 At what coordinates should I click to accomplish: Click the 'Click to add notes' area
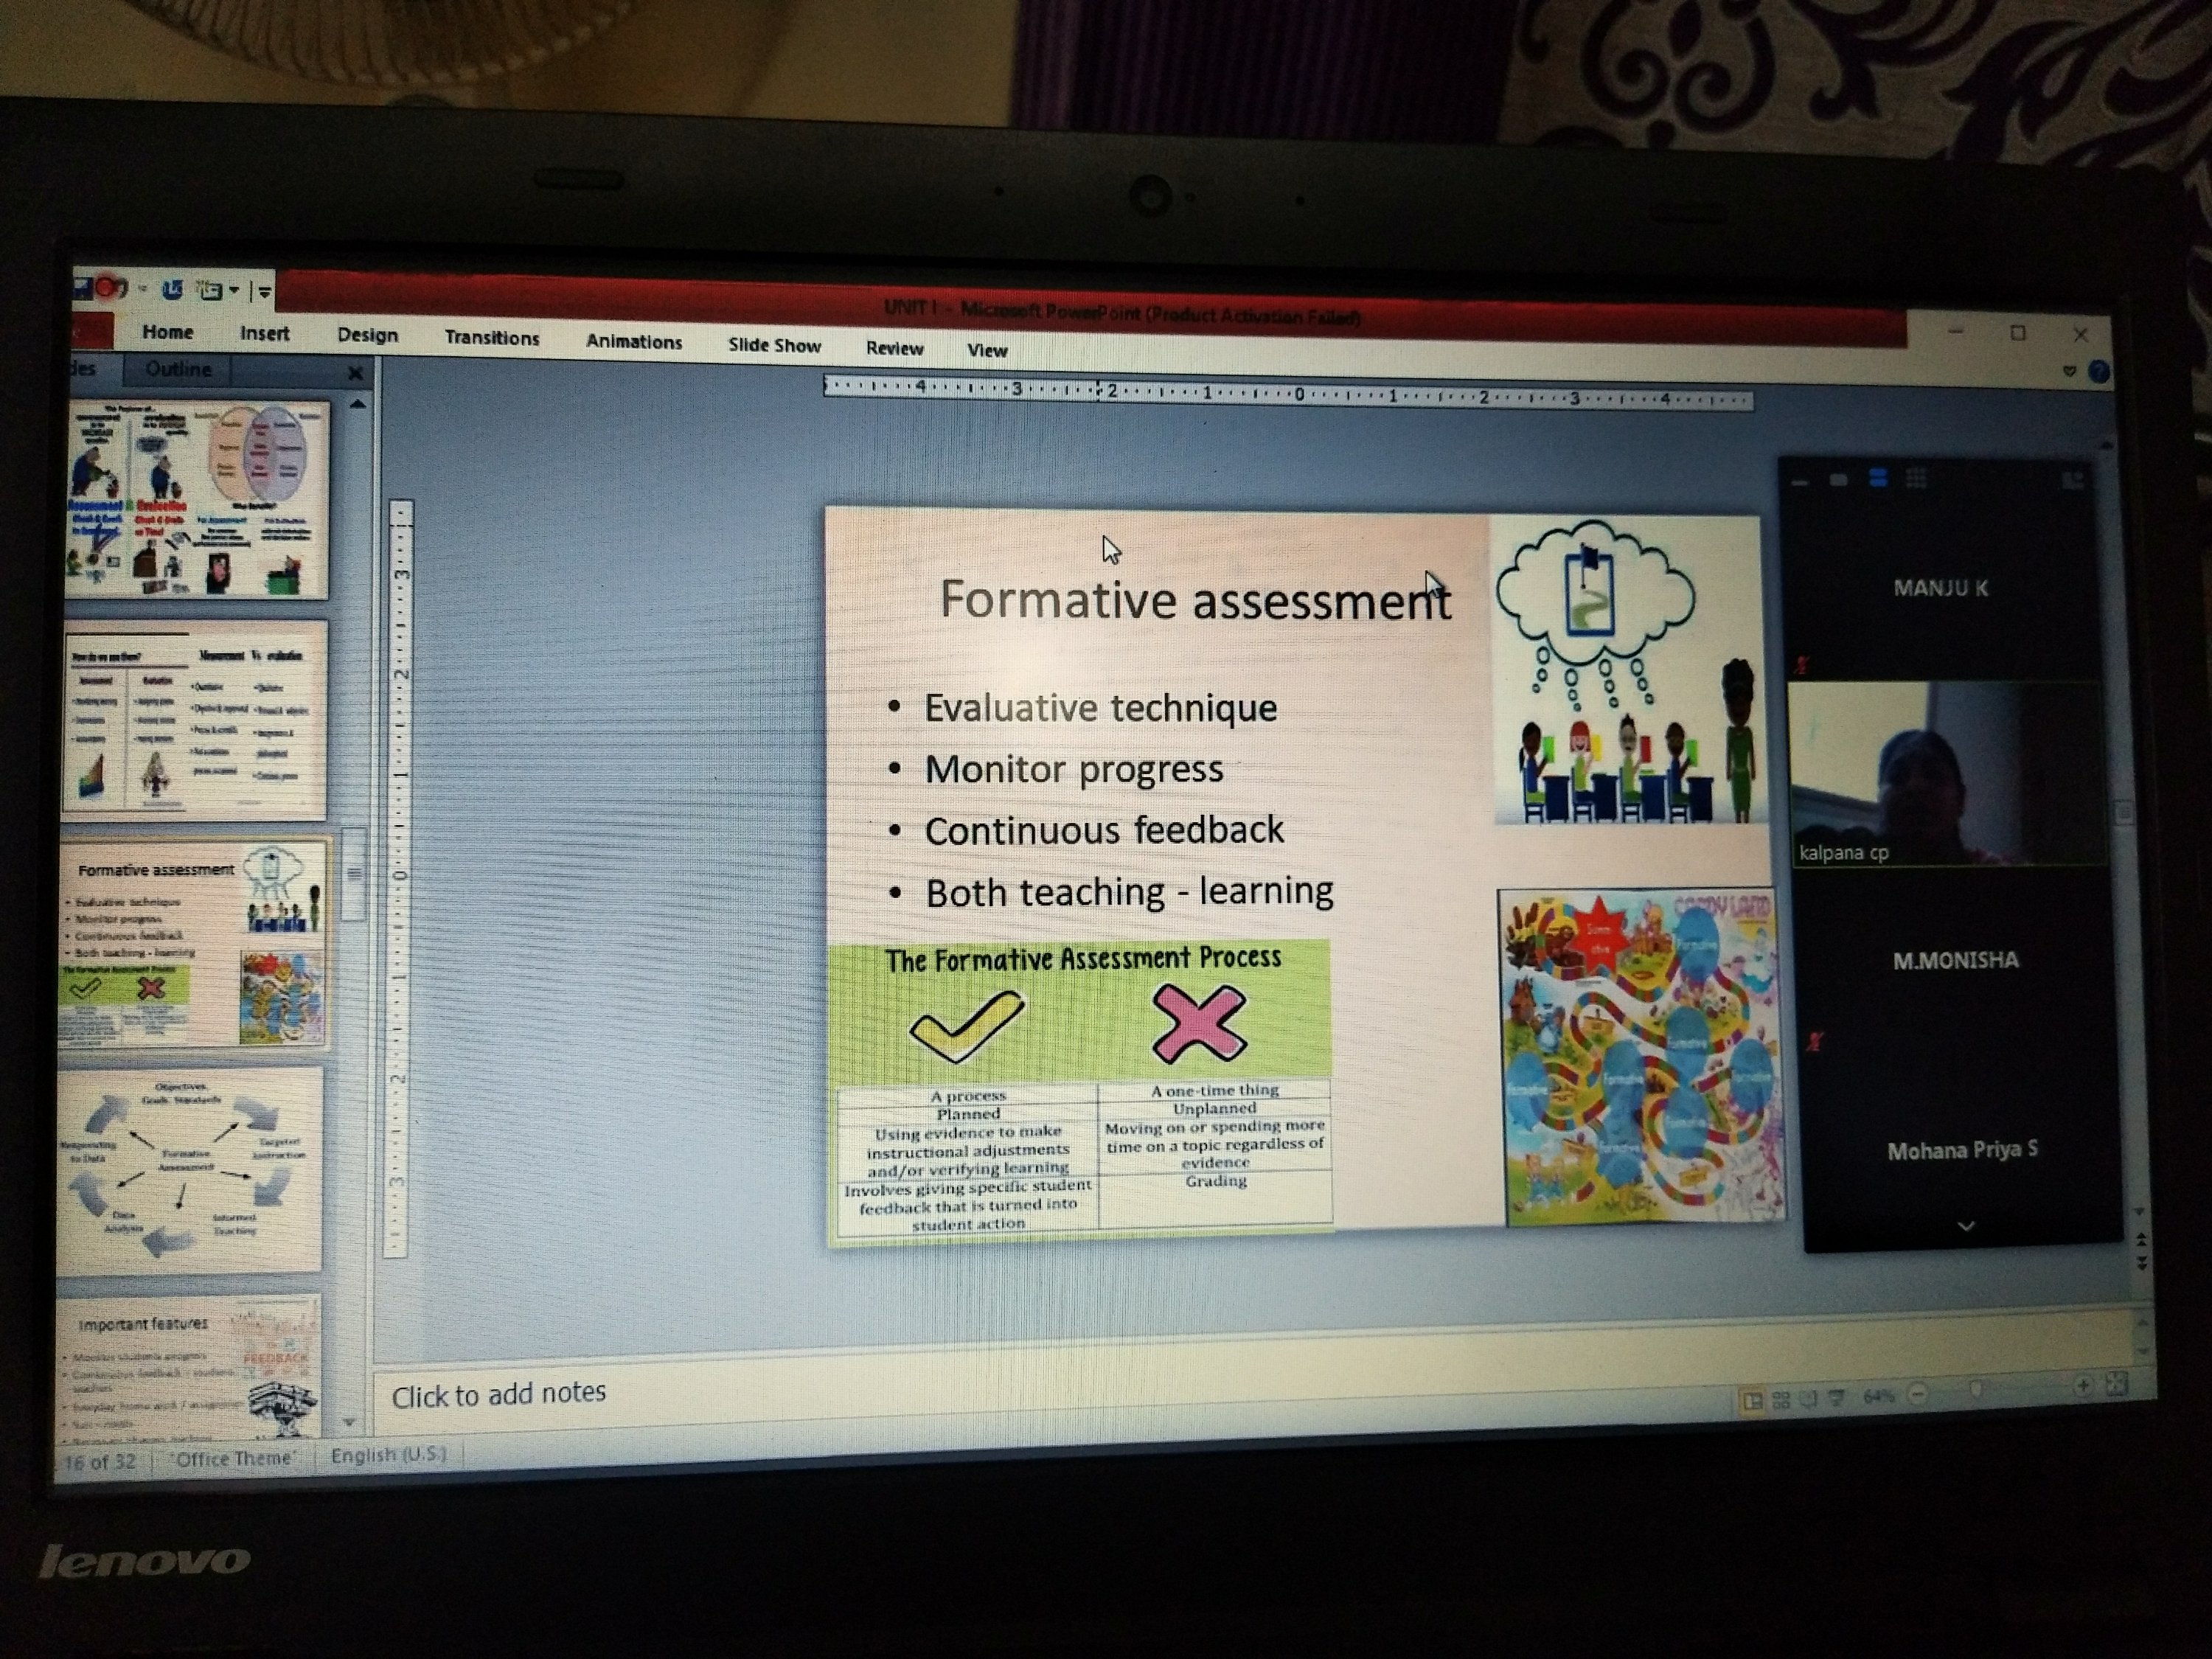pos(498,1393)
